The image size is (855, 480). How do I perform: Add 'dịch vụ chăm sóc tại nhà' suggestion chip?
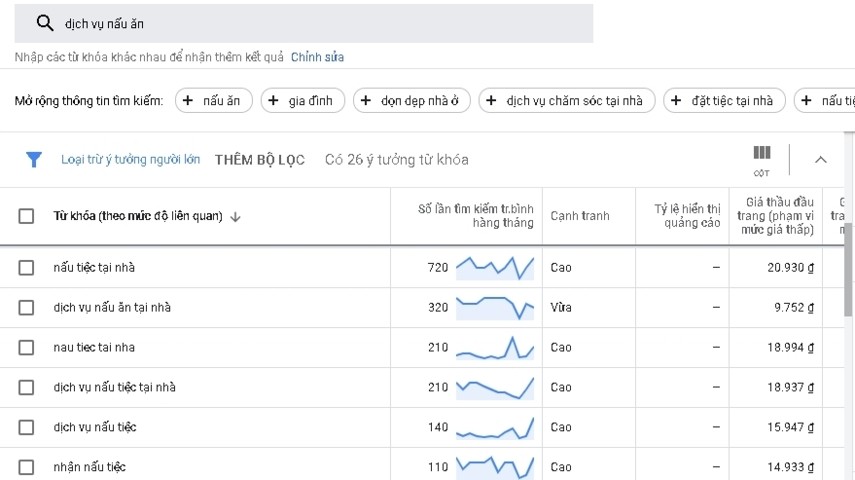point(567,101)
